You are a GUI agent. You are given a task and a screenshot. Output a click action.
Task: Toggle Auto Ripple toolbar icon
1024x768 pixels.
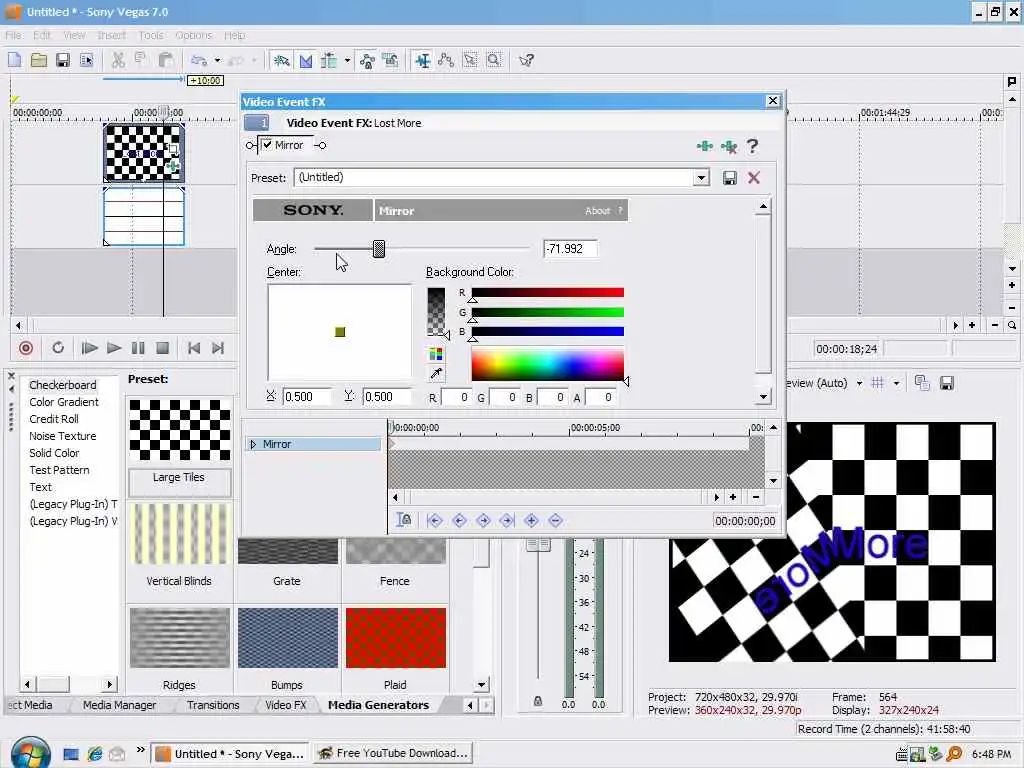coord(329,61)
